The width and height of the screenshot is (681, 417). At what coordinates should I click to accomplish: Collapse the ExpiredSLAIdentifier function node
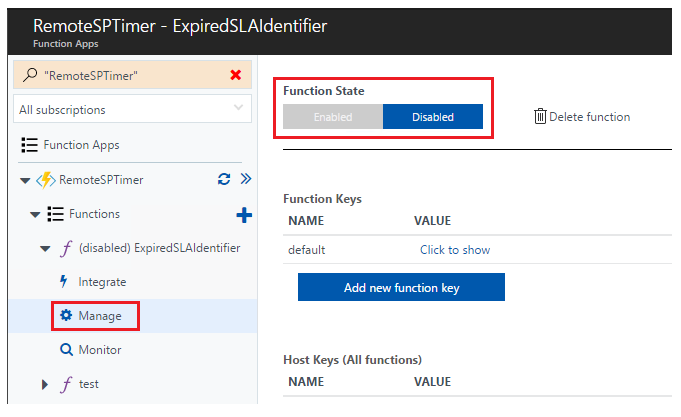(x=45, y=249)
